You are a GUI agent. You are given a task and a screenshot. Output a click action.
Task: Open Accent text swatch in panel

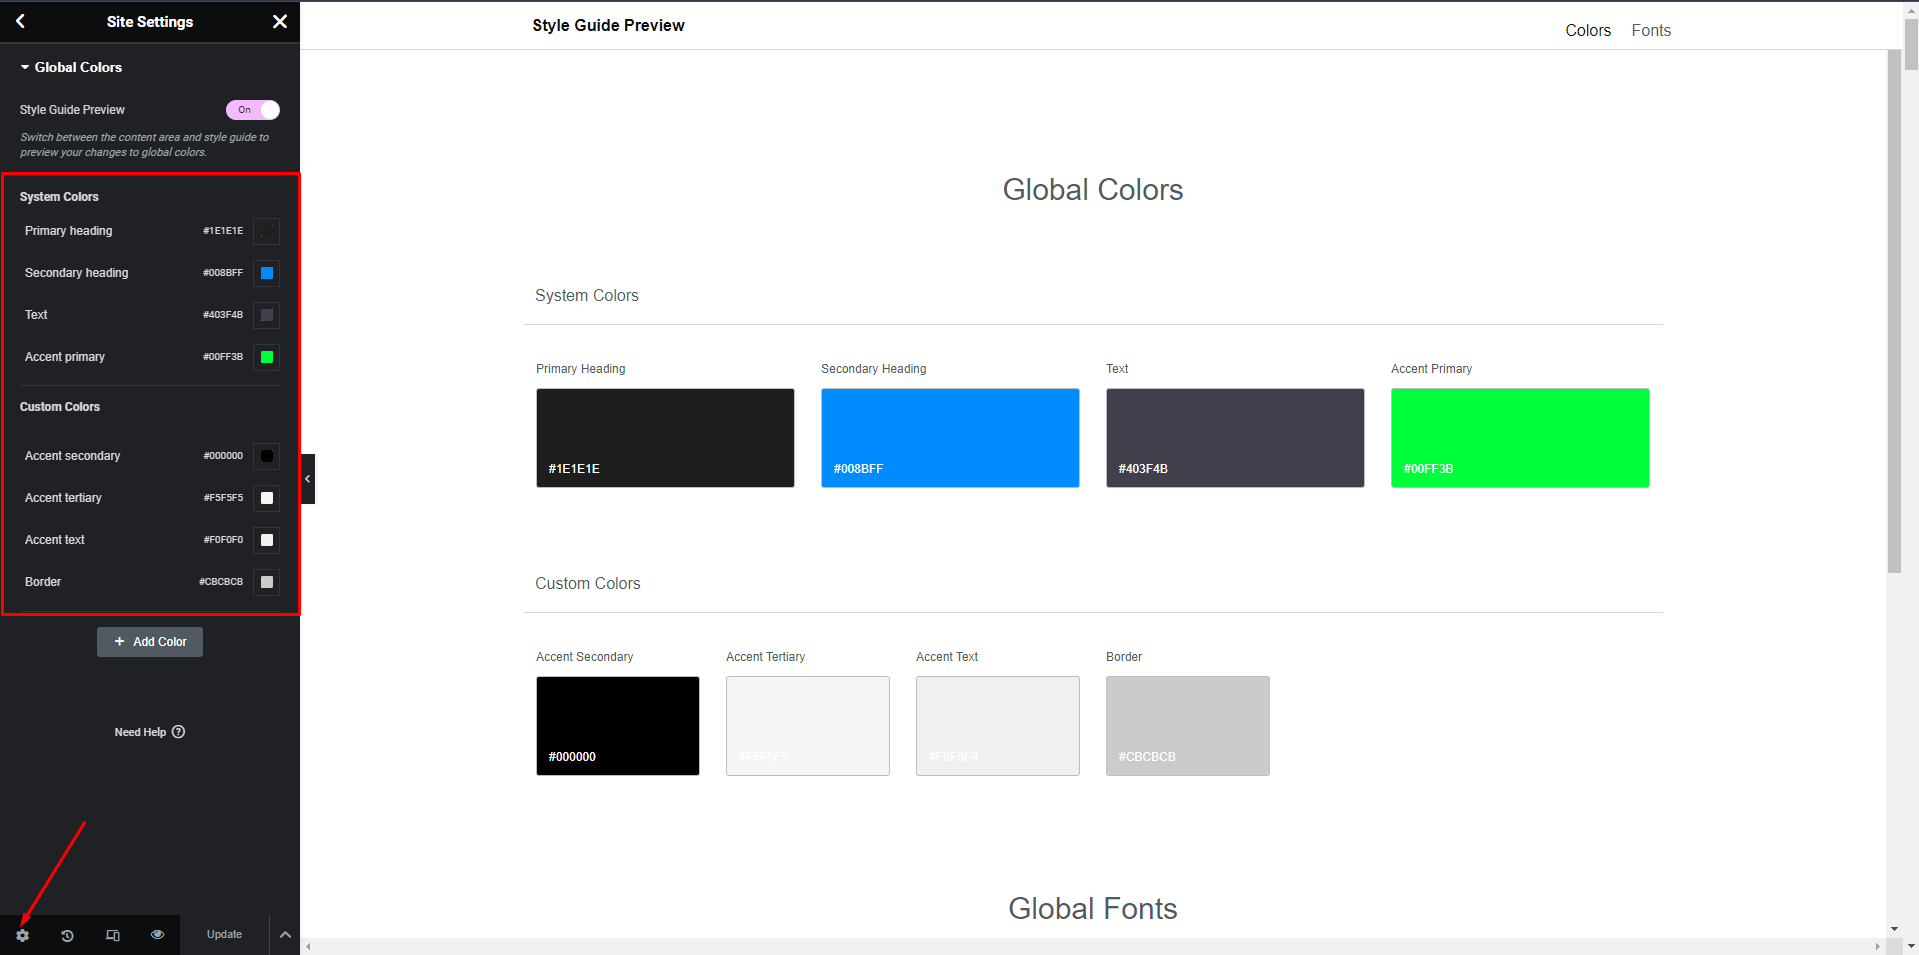click(x=267, y=540)
